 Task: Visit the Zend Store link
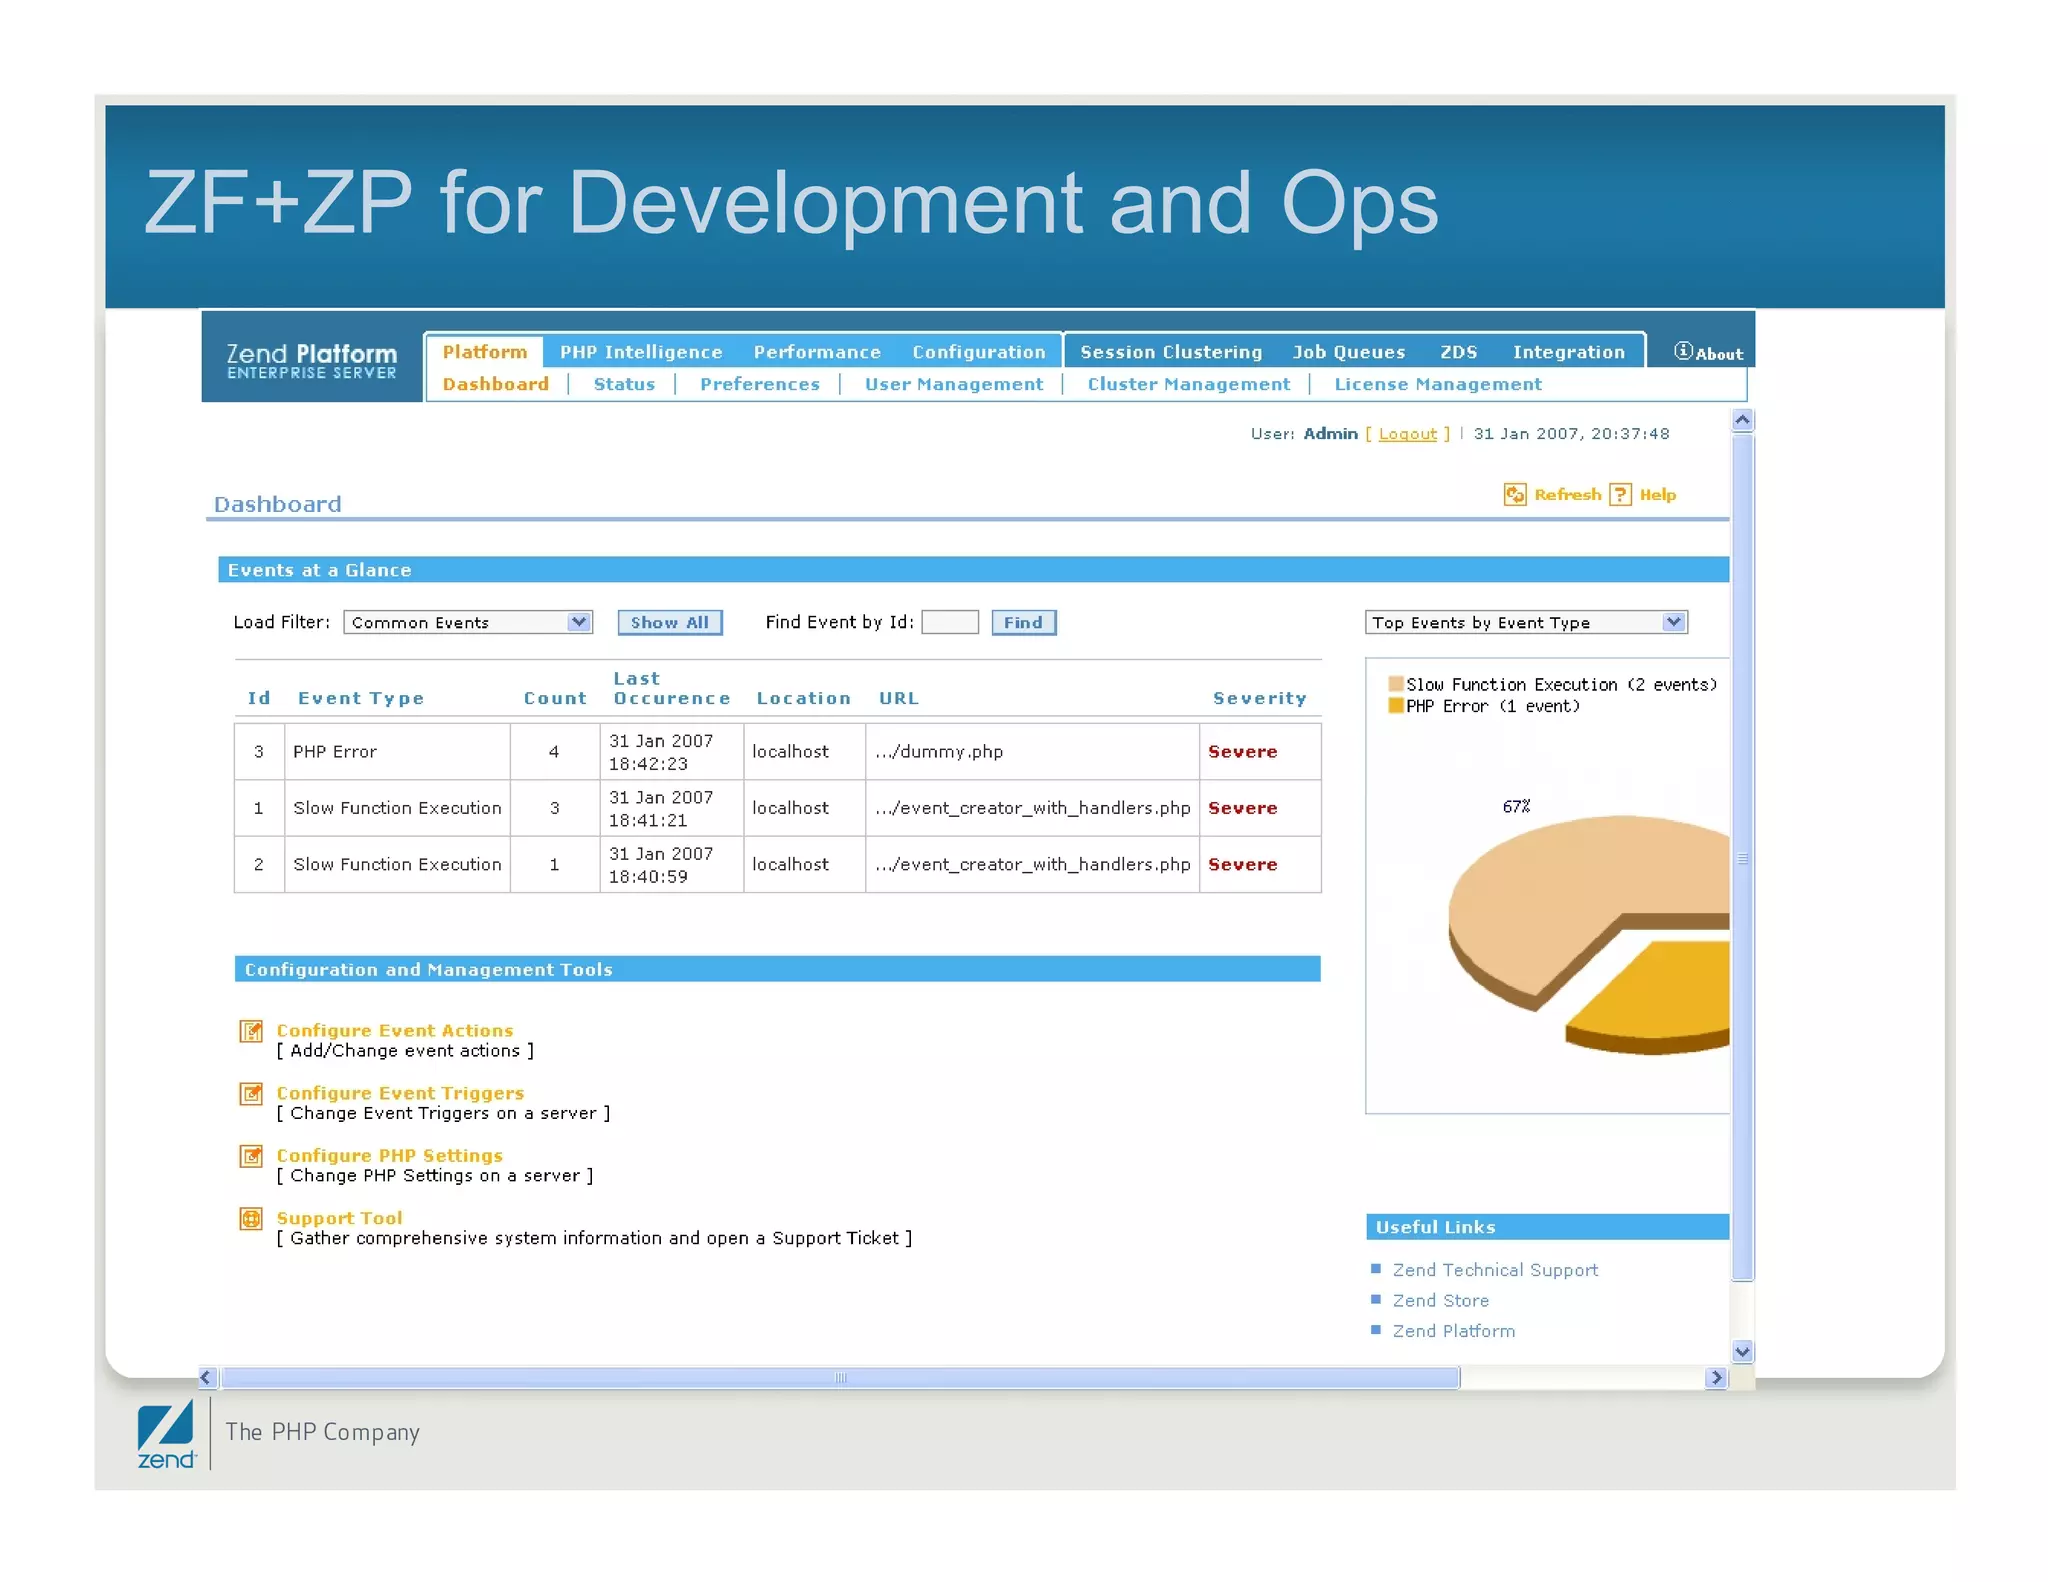(x=1440, y=1301)
